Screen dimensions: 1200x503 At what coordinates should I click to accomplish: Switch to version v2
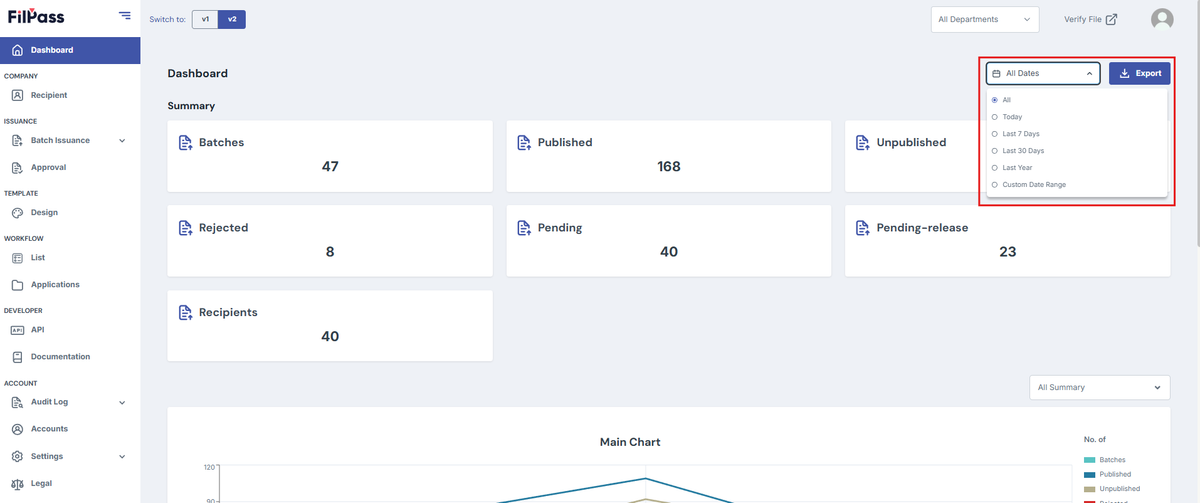(x=232, y=19)
